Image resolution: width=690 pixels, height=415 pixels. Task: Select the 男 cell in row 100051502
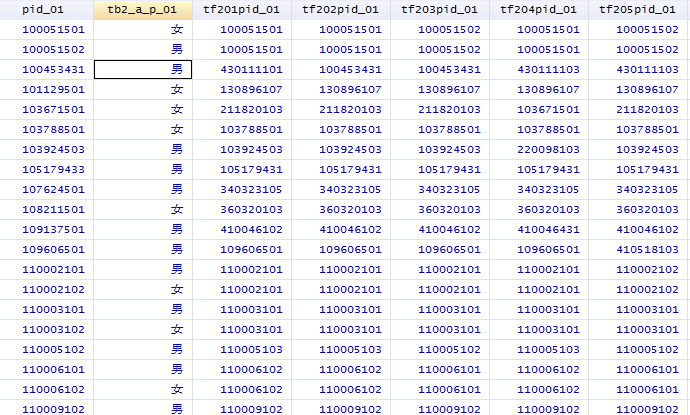143,50
